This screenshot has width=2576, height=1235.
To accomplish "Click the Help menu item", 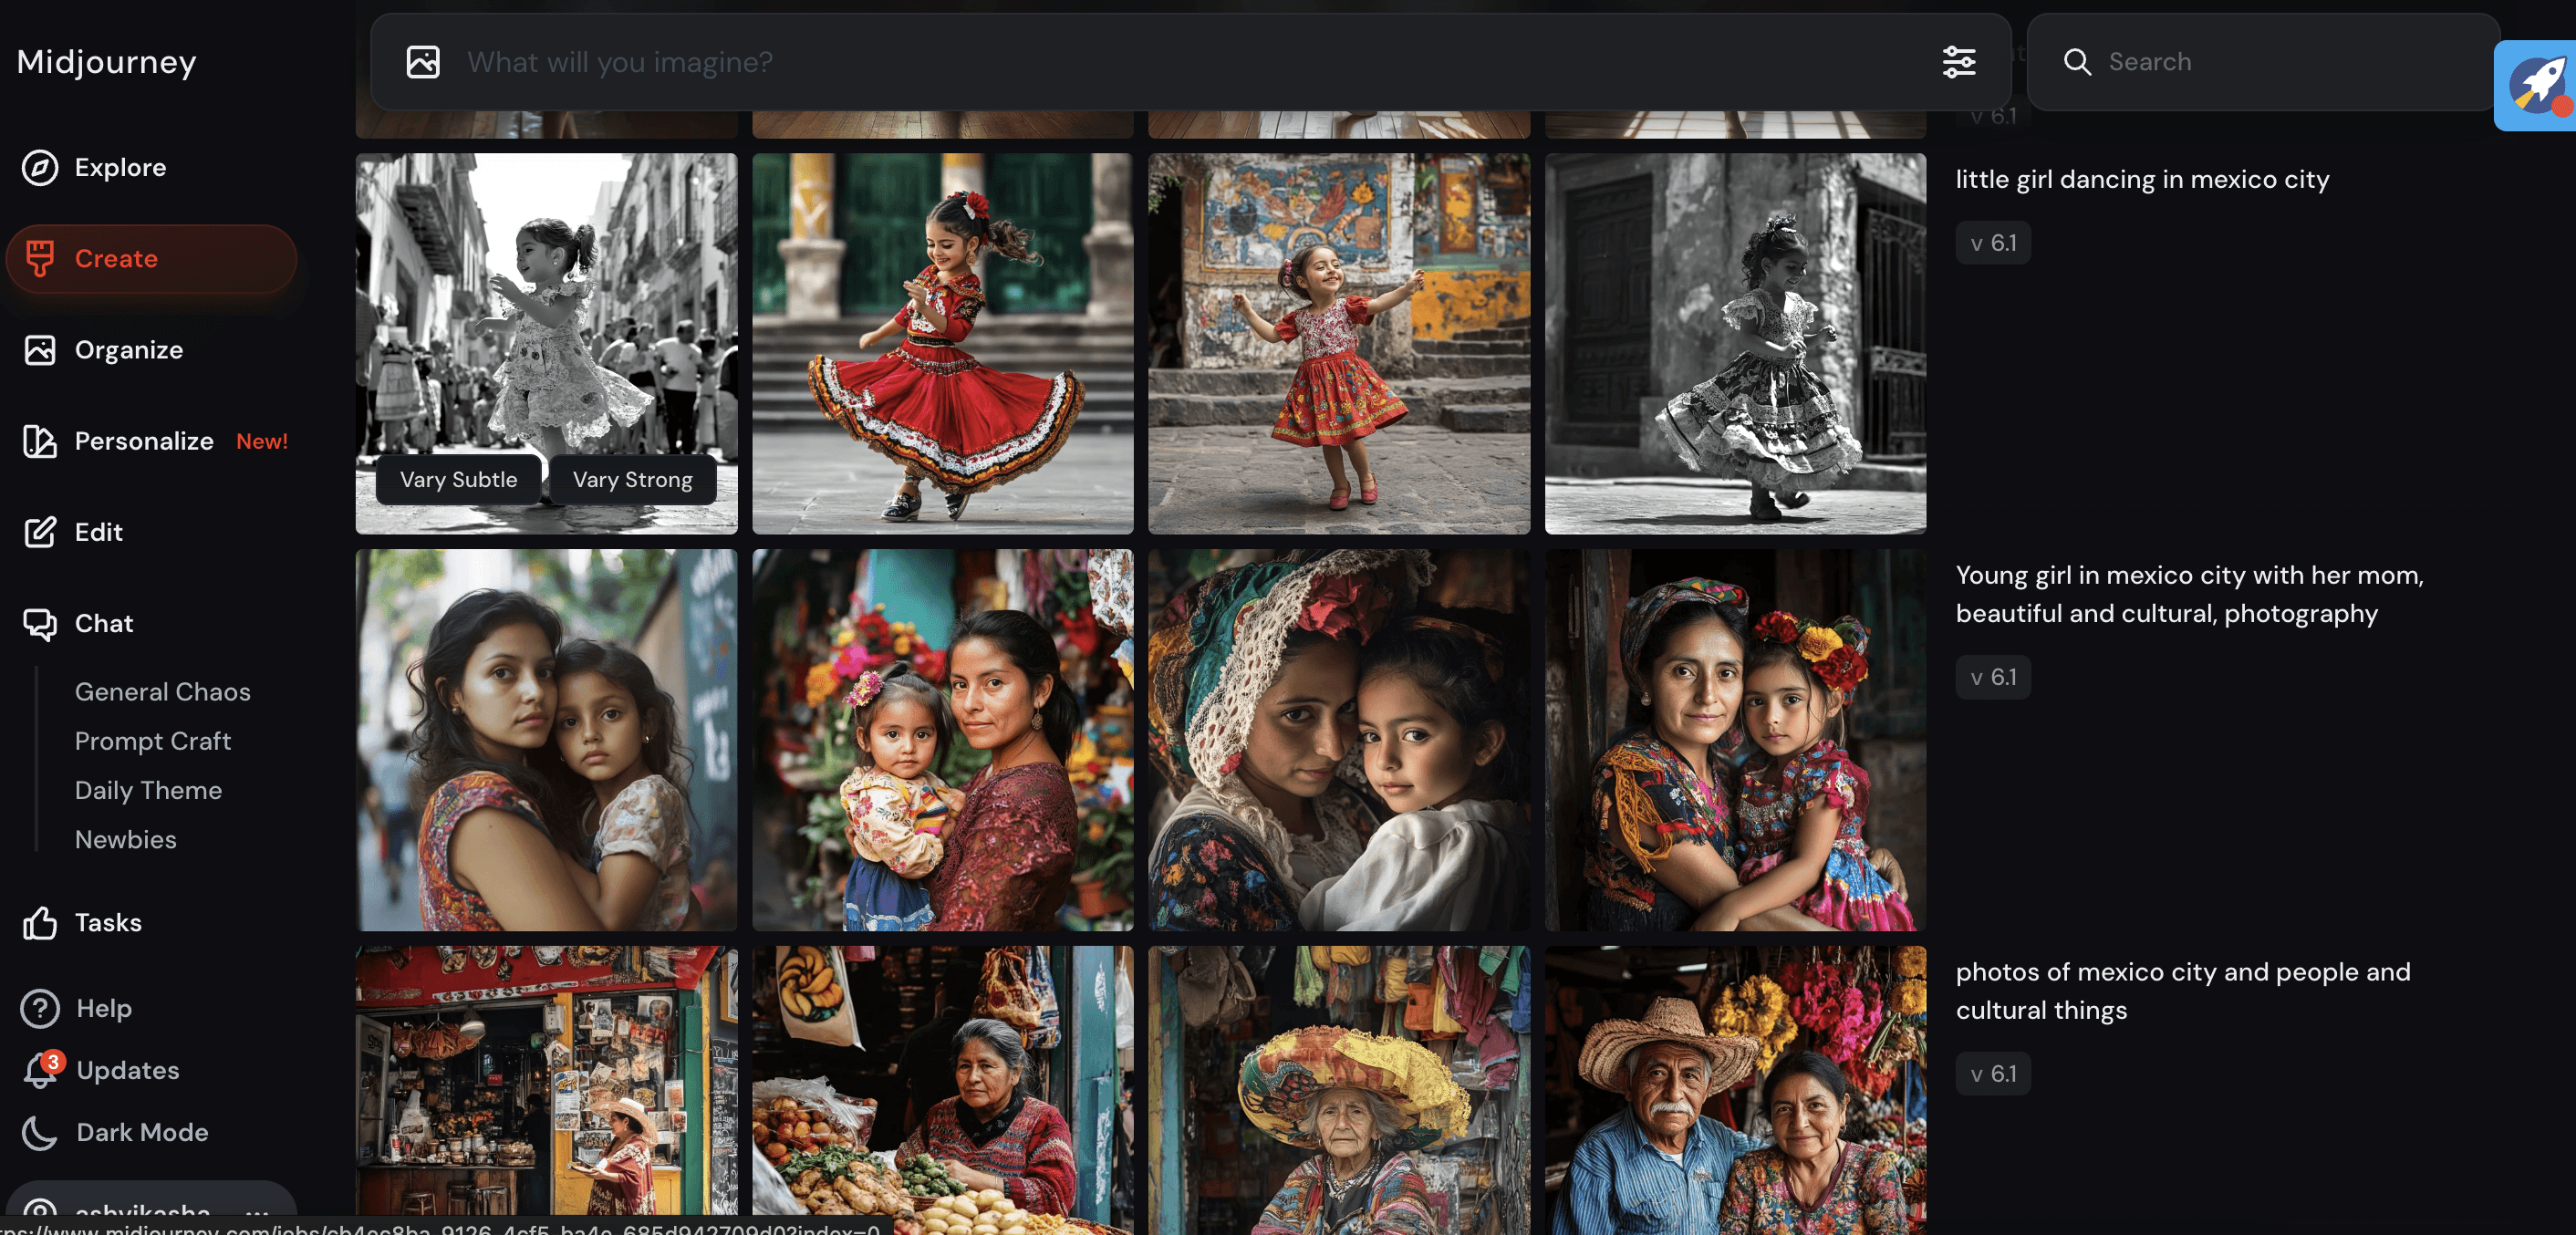I will [x=103, y=1008].
